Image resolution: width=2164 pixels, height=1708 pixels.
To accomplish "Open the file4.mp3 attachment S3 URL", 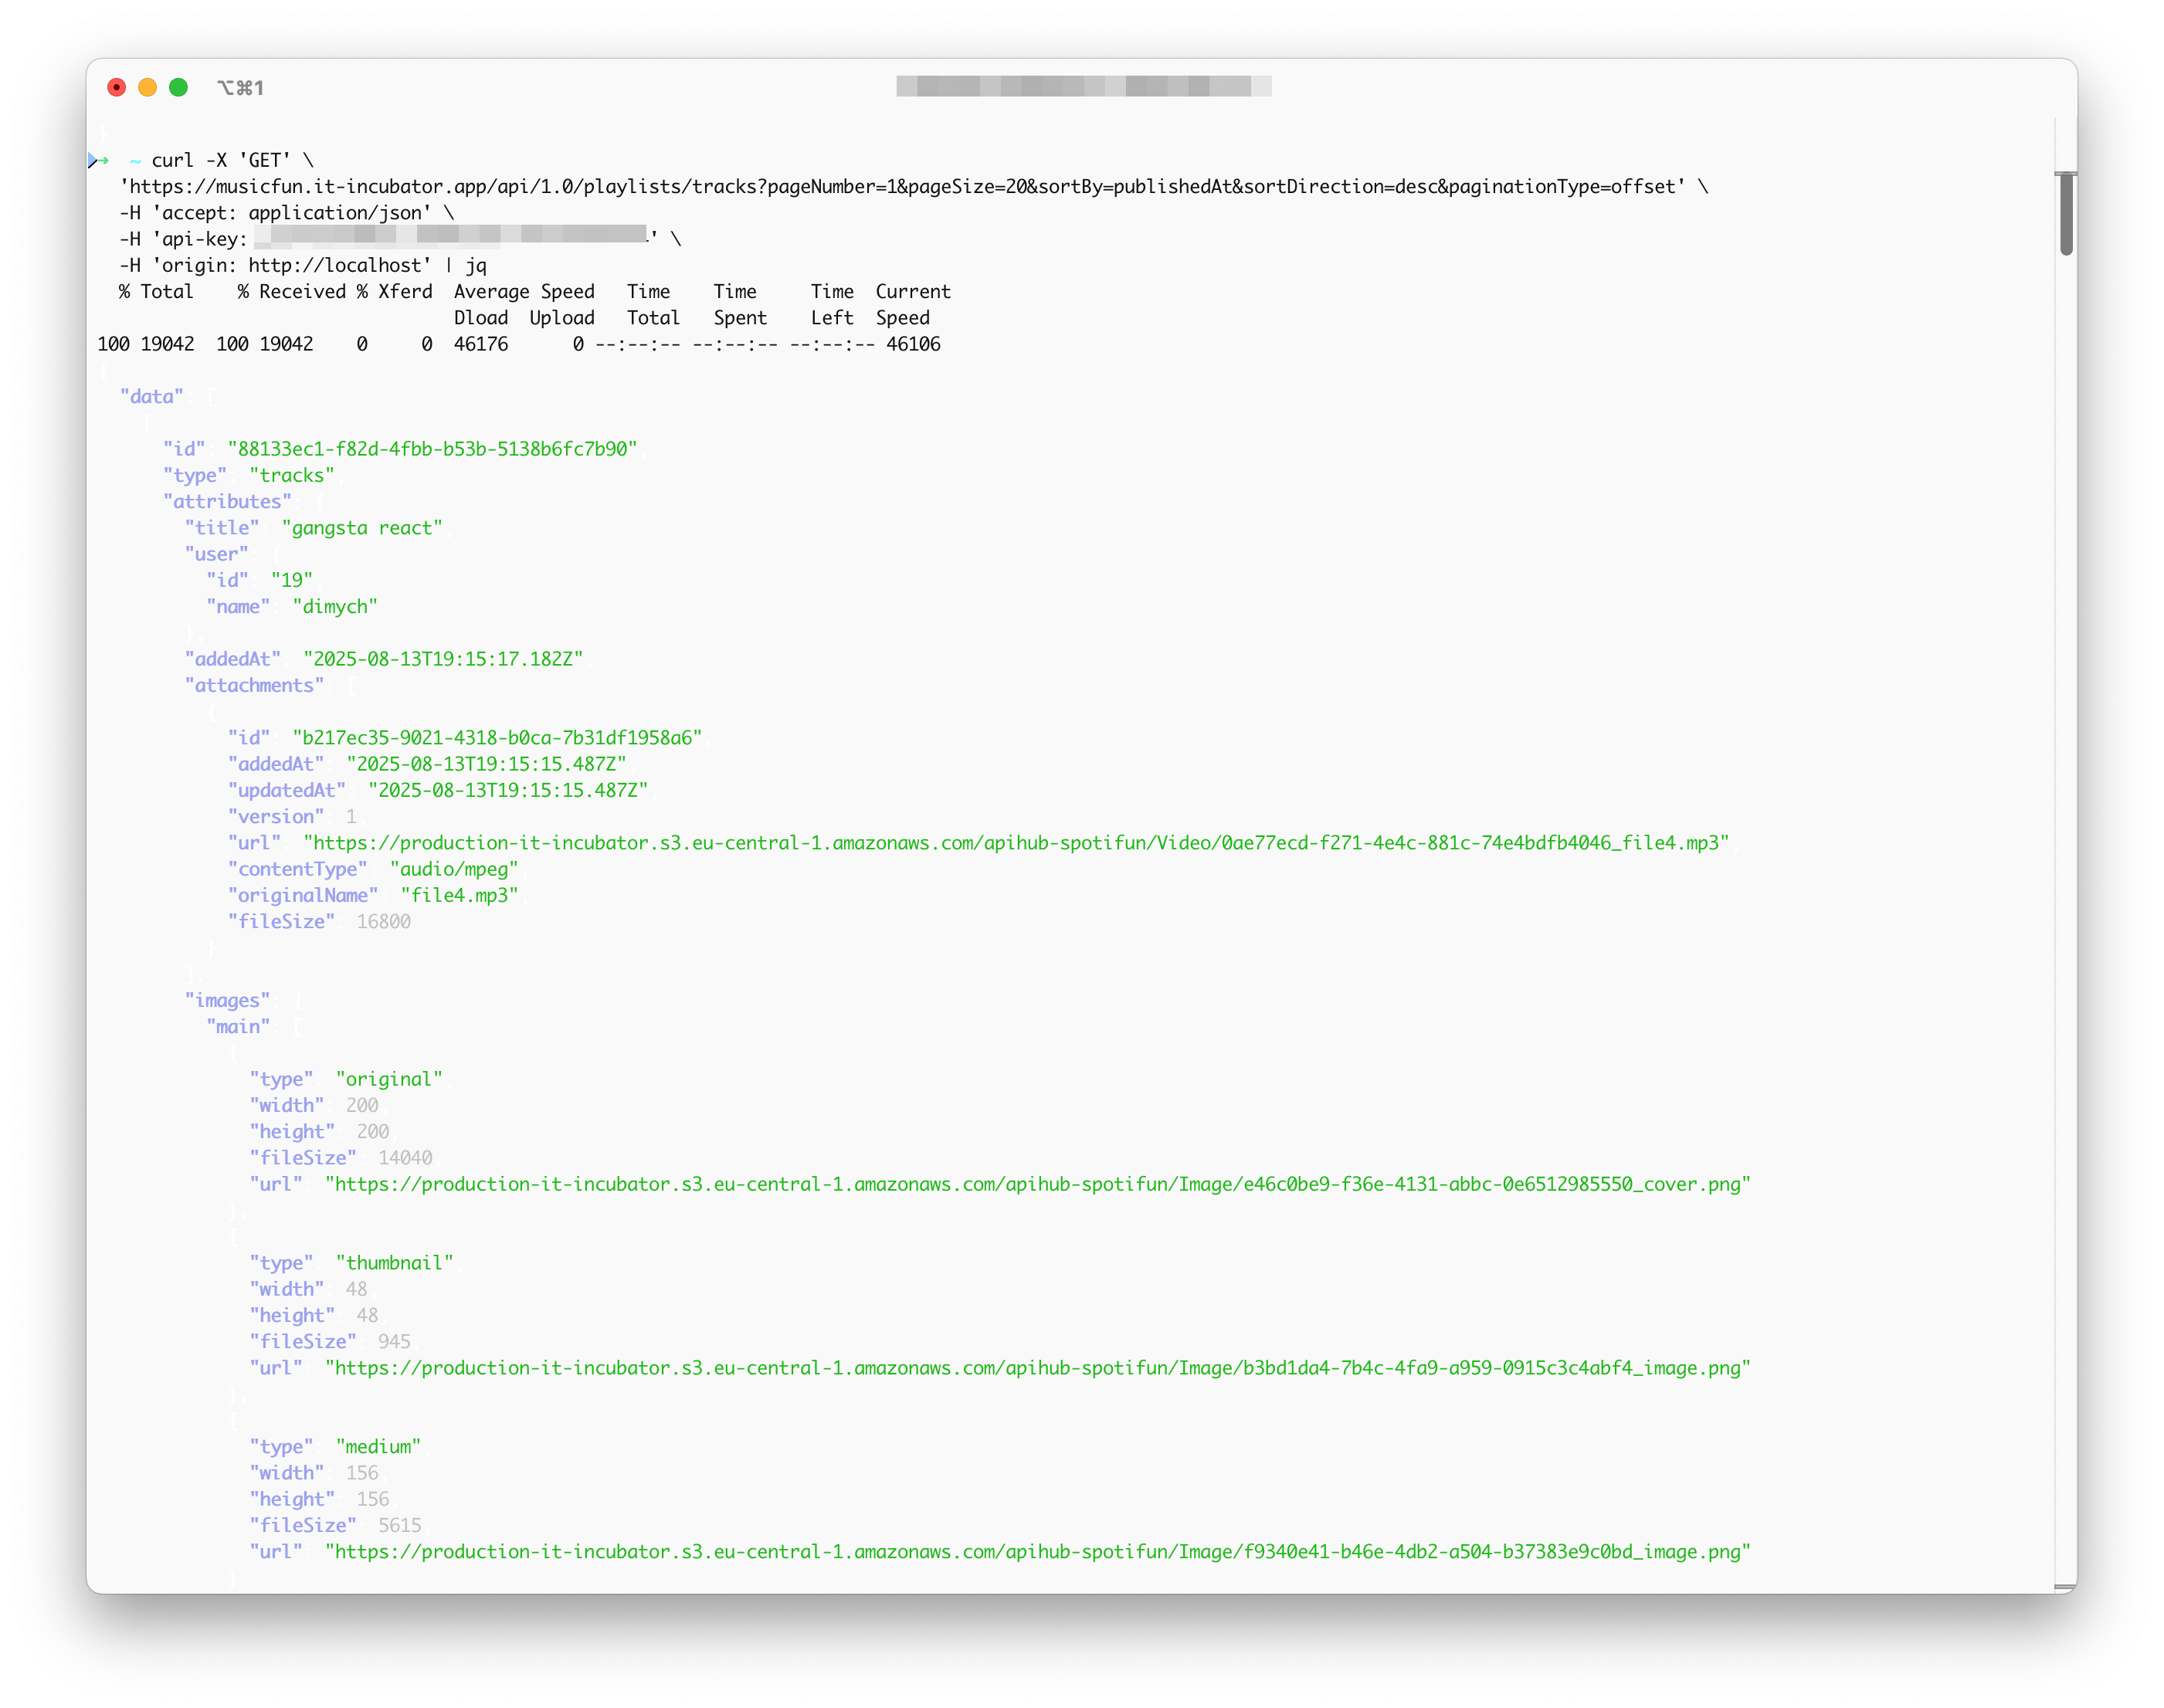I will coord(1015,843).
